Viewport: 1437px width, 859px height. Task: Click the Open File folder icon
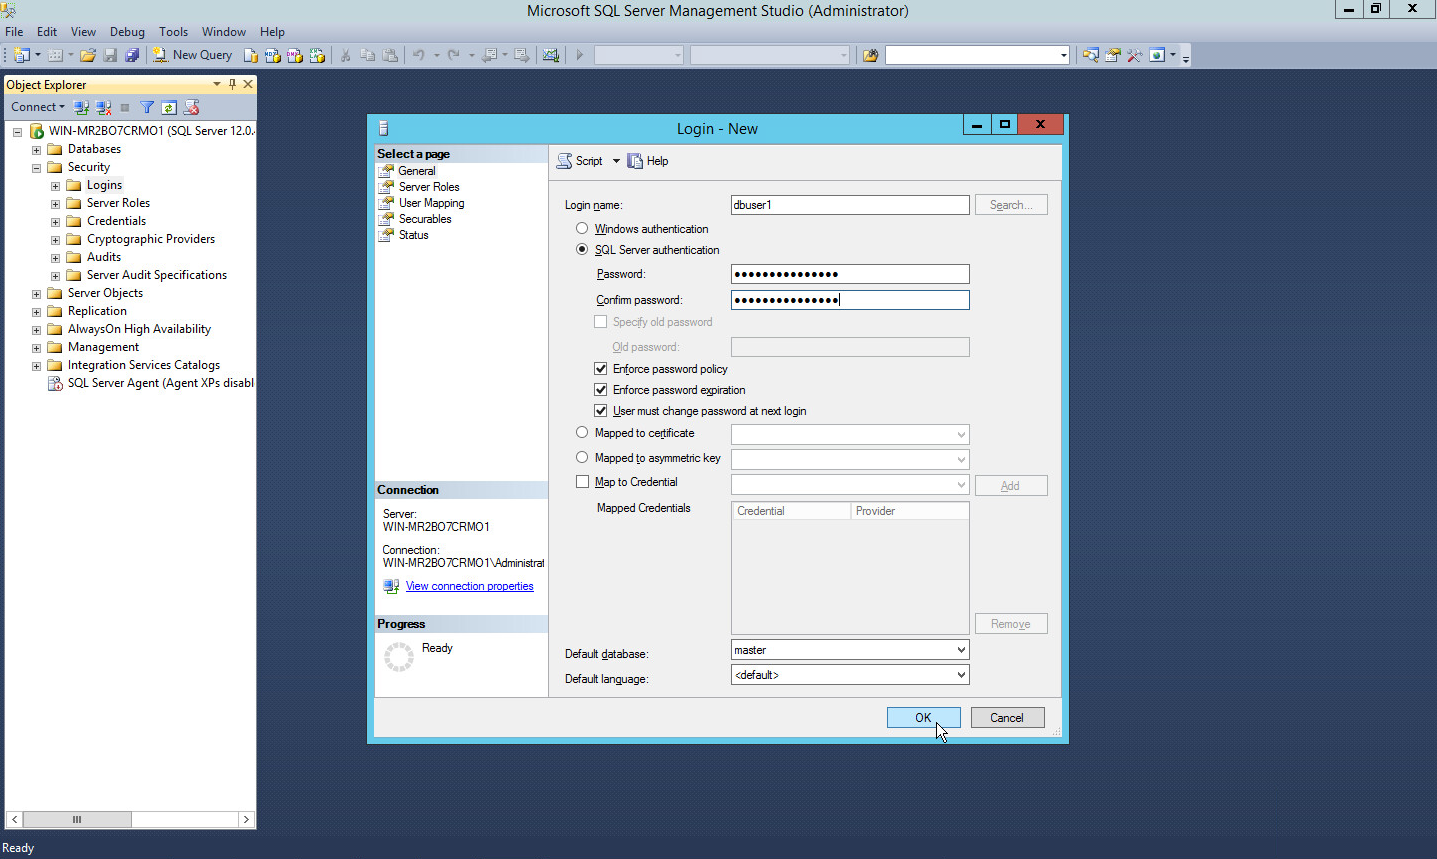[88, 55]
